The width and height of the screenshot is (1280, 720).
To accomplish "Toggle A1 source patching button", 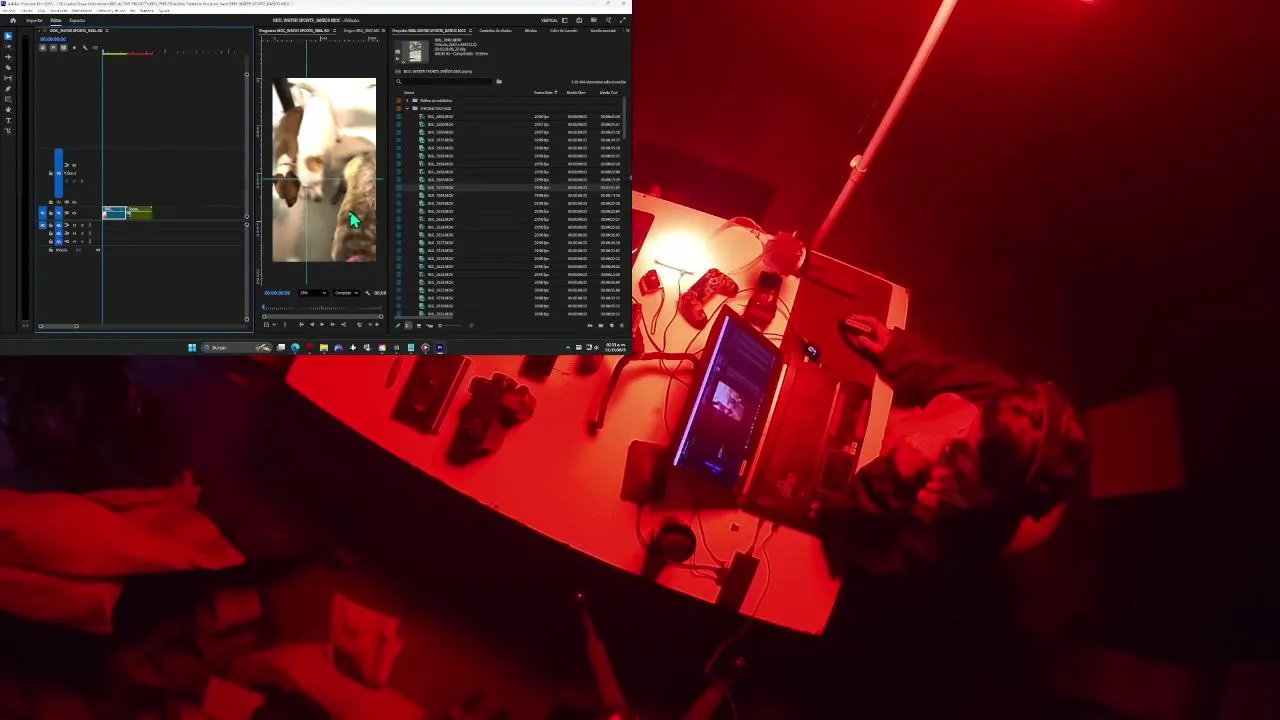I will (43, 225).
